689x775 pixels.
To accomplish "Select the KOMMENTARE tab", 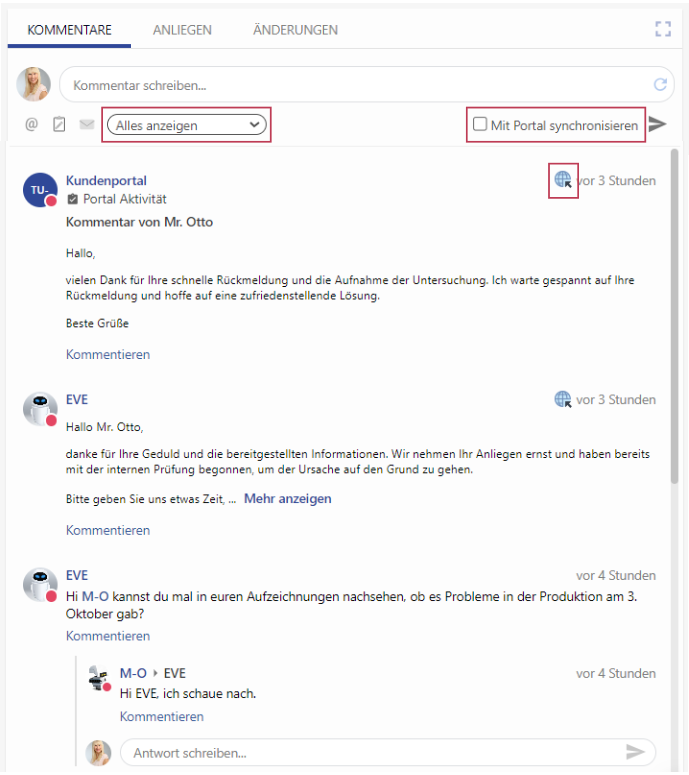I will coord(69,30).
